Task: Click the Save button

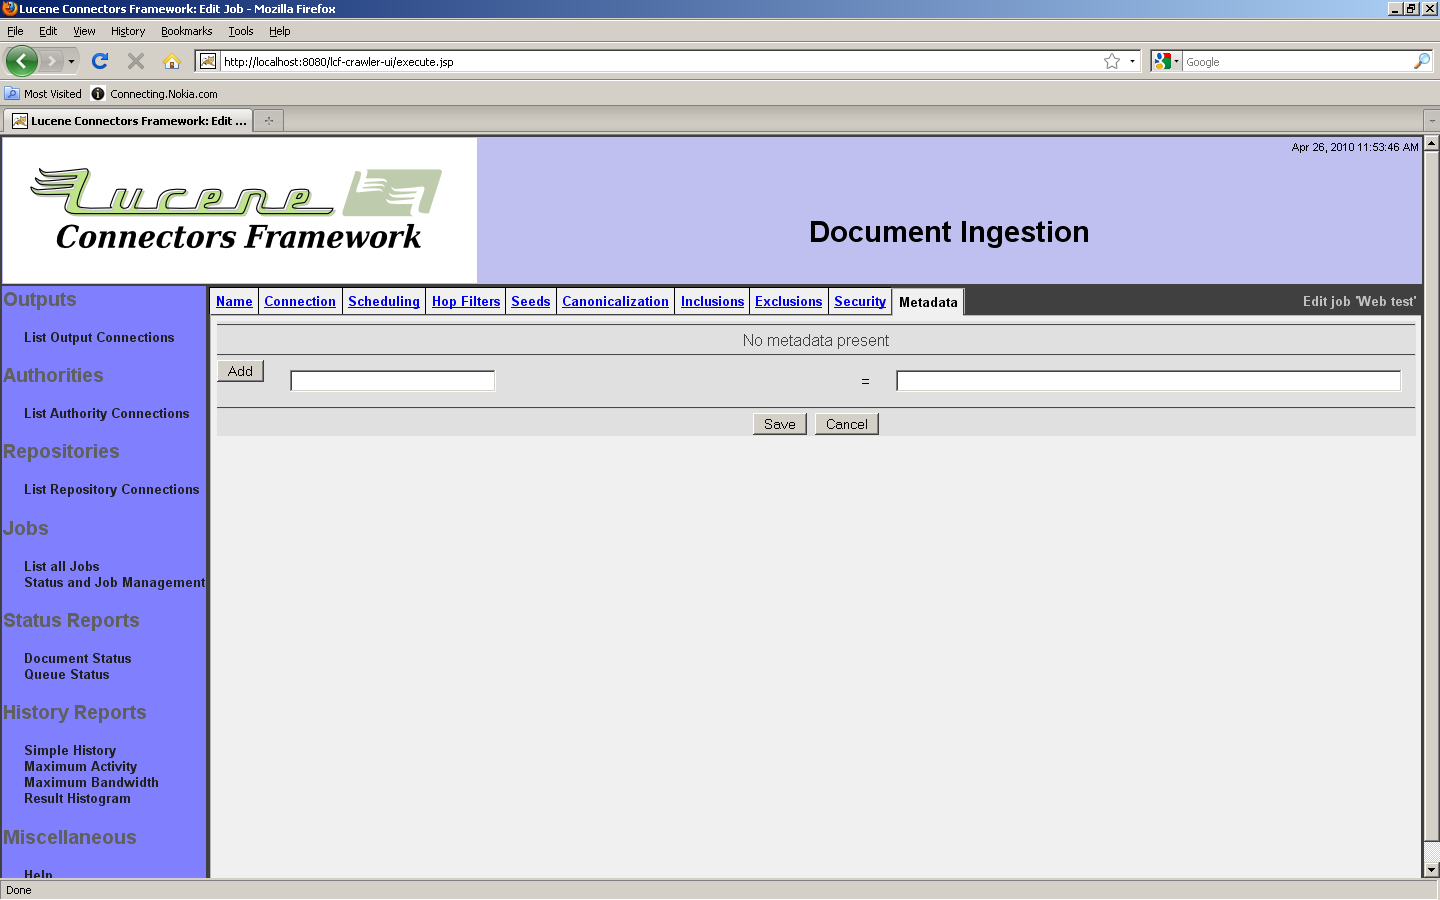Action: [779, 424]
